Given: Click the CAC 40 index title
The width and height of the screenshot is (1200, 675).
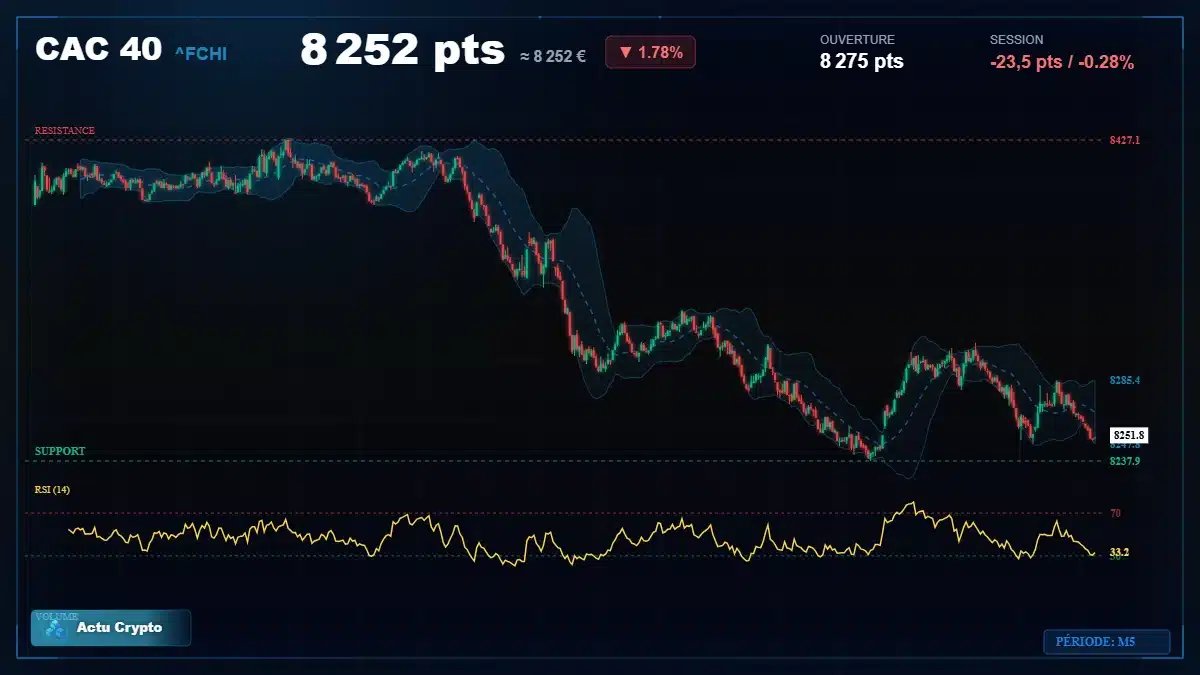Looking at the screenshot, I should click(x=98, y=49).
